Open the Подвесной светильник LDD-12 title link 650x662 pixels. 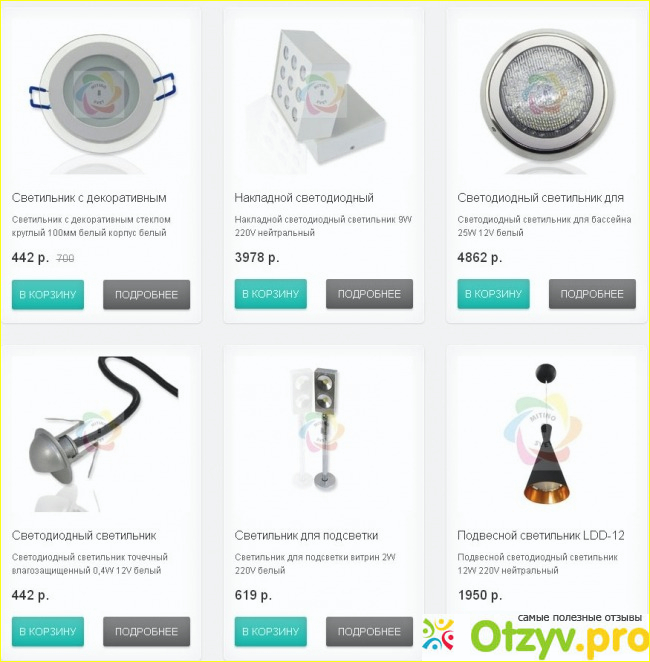click(x=541, y=535)
